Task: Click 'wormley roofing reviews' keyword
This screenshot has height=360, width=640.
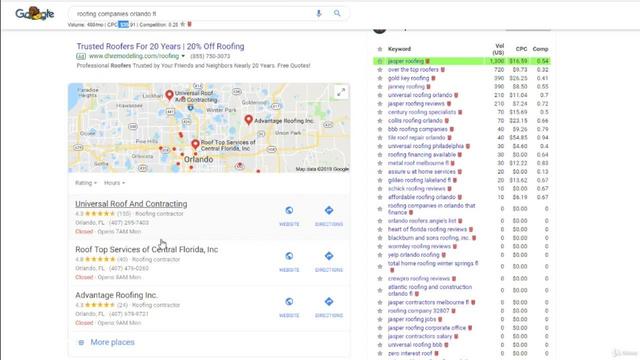Action: click(419, 247)
